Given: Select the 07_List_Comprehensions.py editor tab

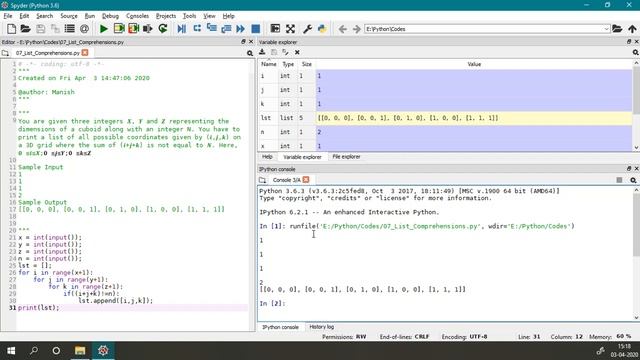Looking at the screenshot, I should click(x=47, y=53).
